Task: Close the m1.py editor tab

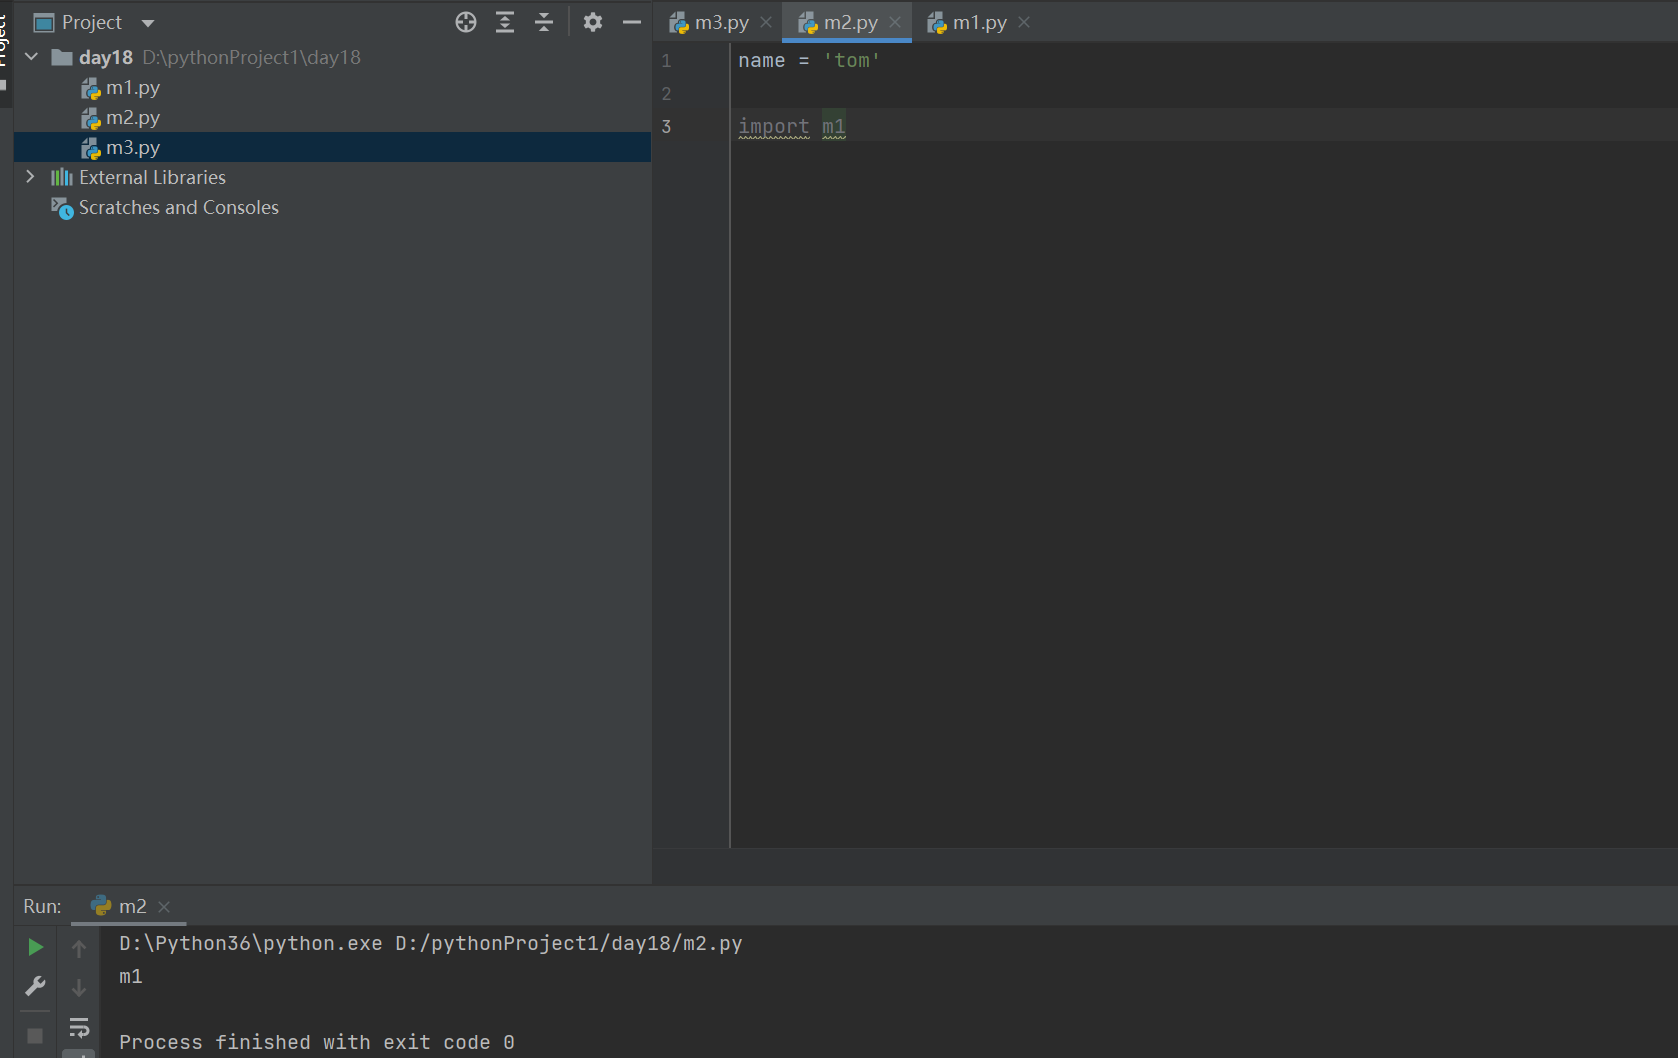Action: tap(1024, 22)
